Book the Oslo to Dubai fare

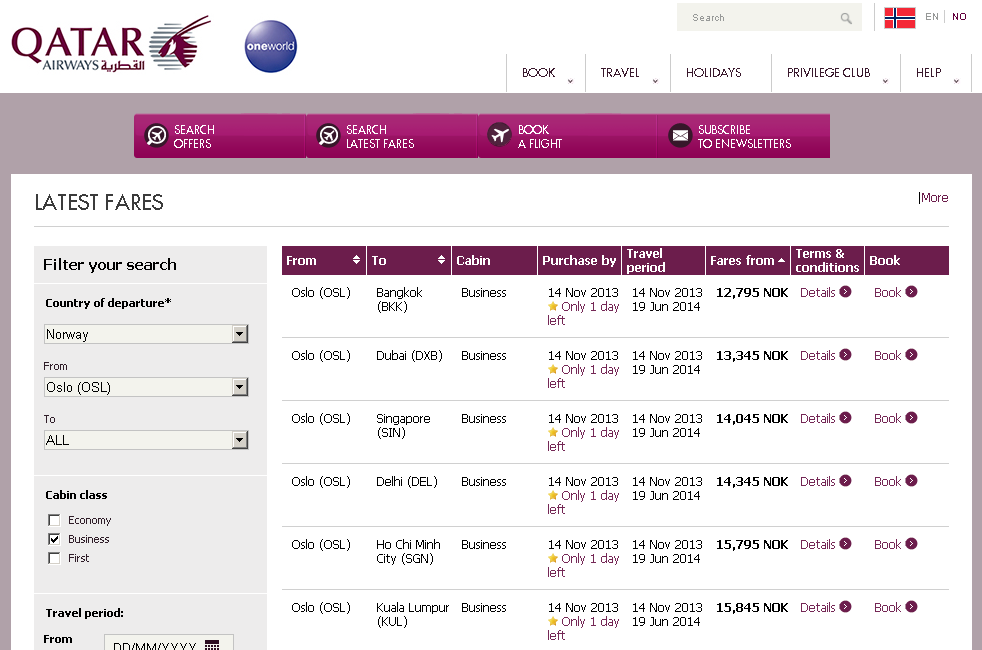(x=895, y=356)
